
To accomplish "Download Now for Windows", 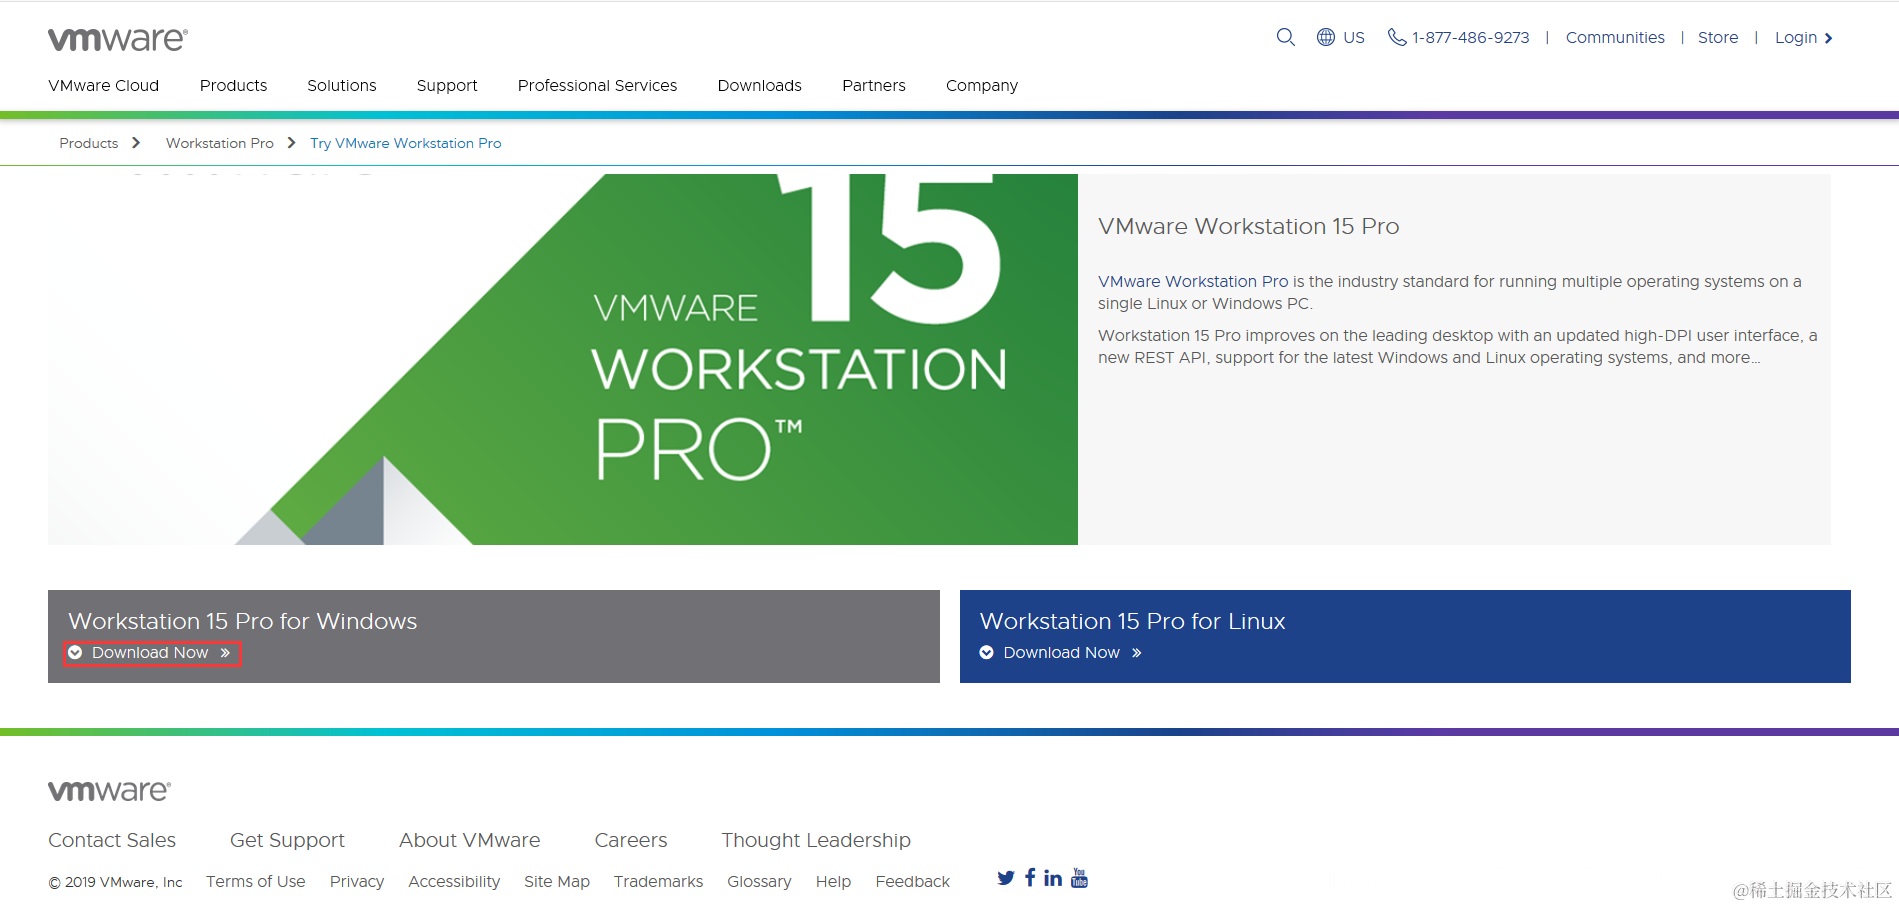I will (x=152, y=653).
